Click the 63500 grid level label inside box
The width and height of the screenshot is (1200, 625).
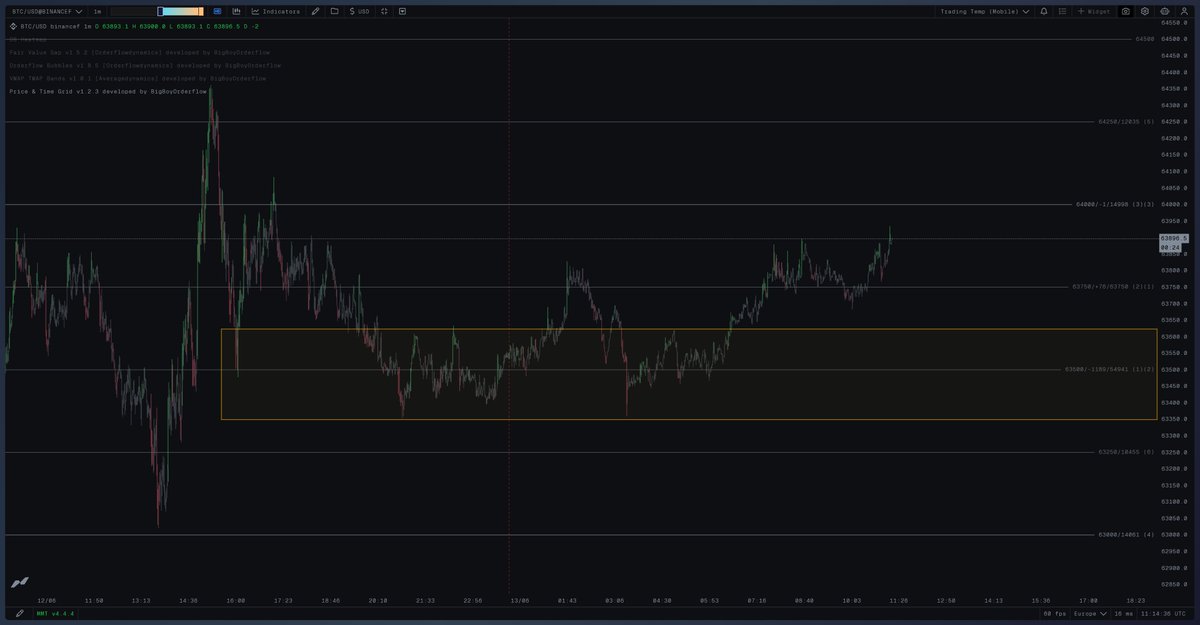[1109, 370]
